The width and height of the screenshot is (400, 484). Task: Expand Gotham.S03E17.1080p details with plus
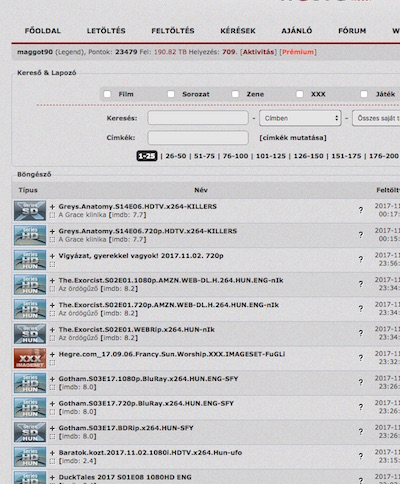(x=52, y=379)
